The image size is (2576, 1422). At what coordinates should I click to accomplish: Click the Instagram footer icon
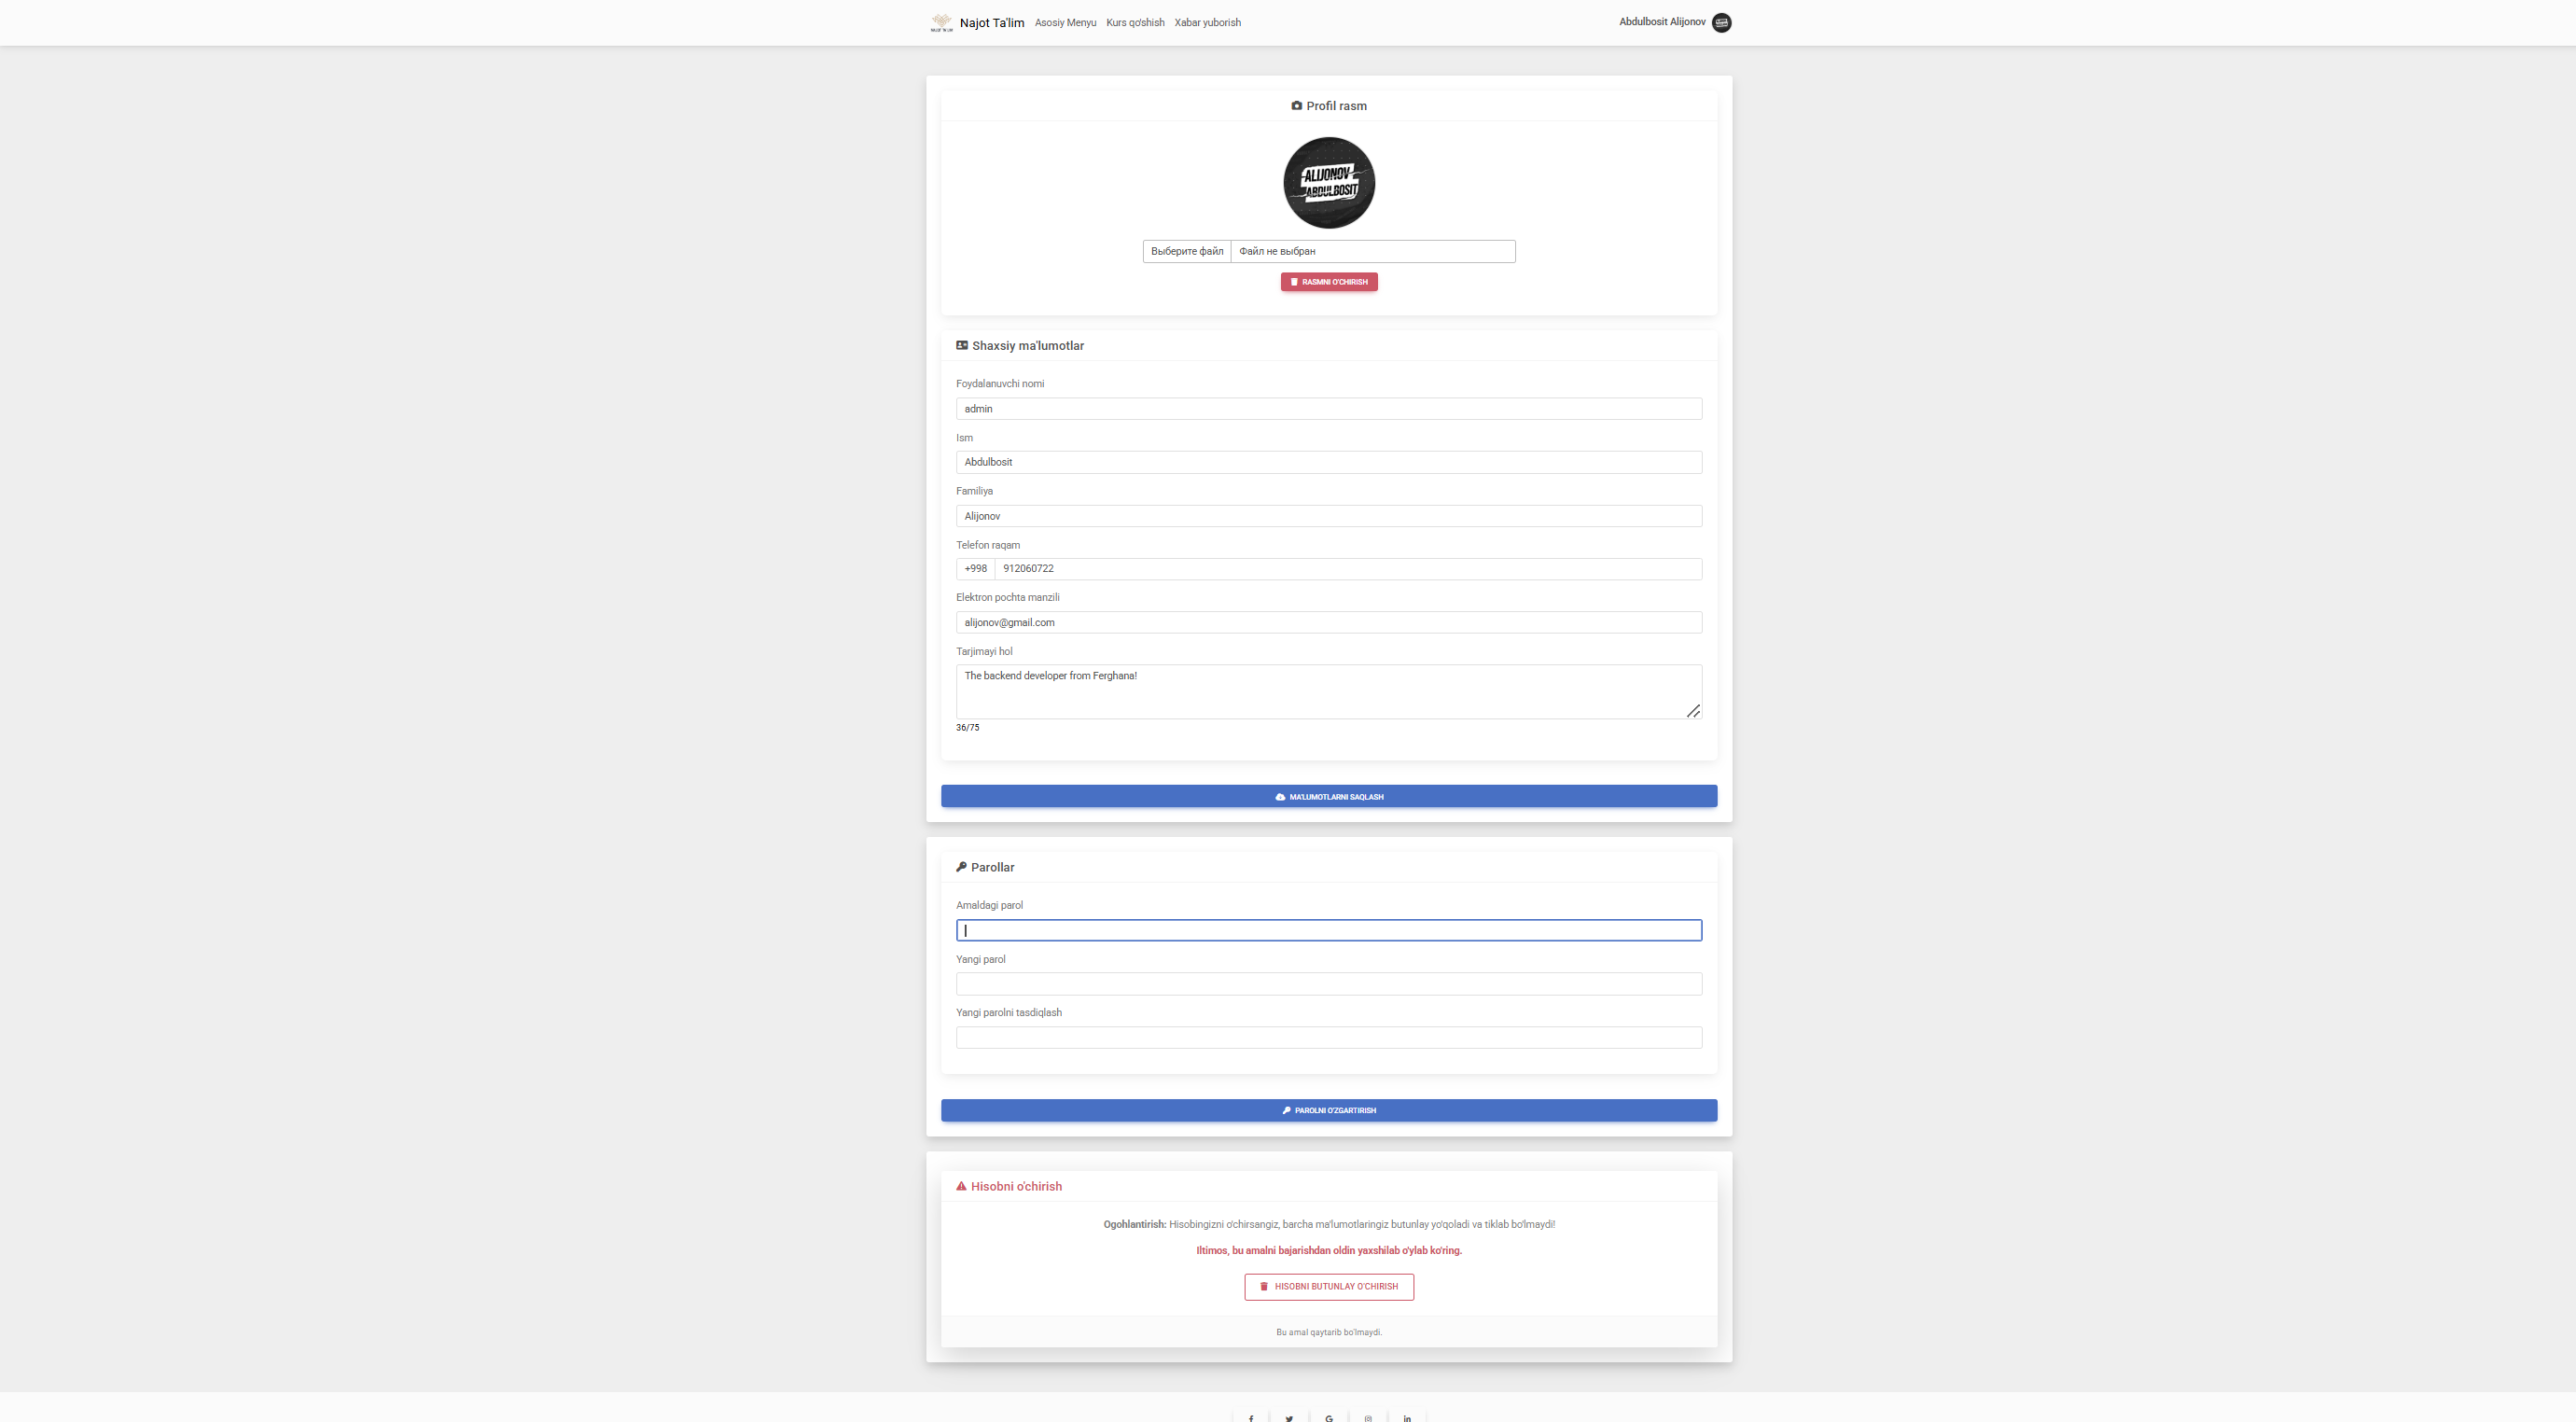1368,1417
